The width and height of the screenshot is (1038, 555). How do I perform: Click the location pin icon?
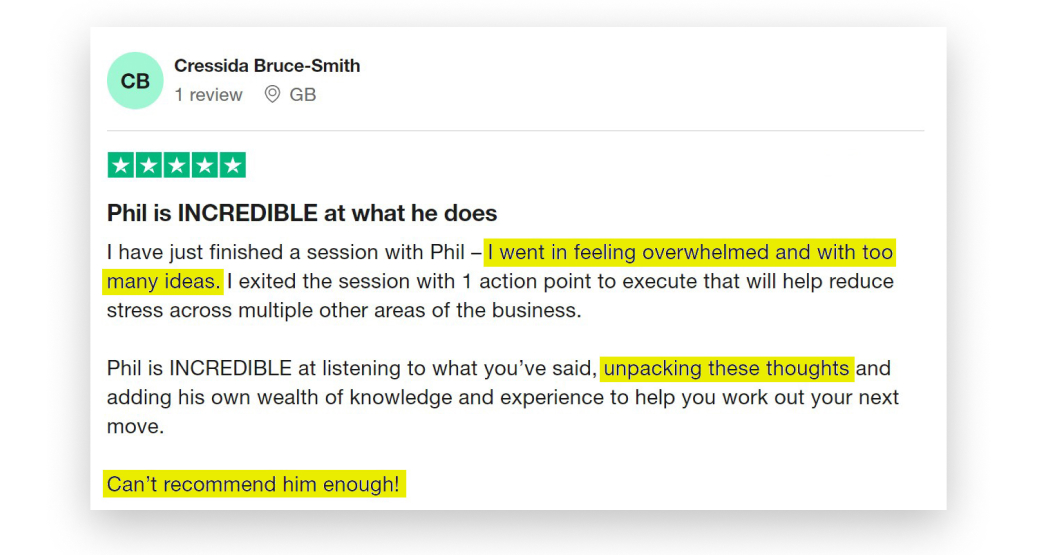(272, 95)
